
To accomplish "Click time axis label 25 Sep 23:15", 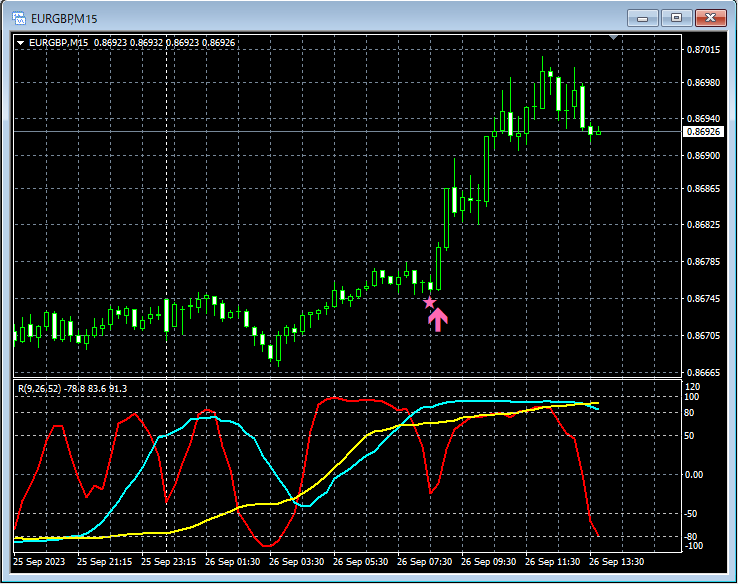I will point(169,562).
